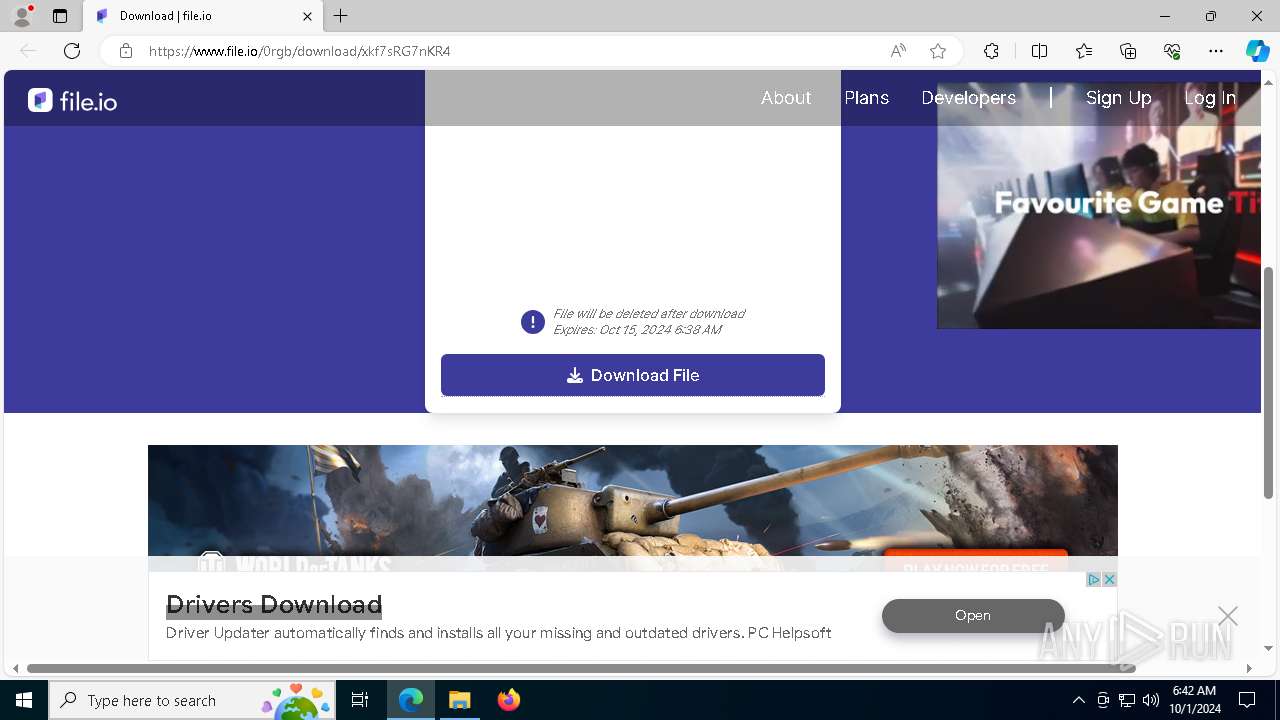1280x720 pixels.
Task: Close the Download | file.io tab
Action: coord(307,16)
